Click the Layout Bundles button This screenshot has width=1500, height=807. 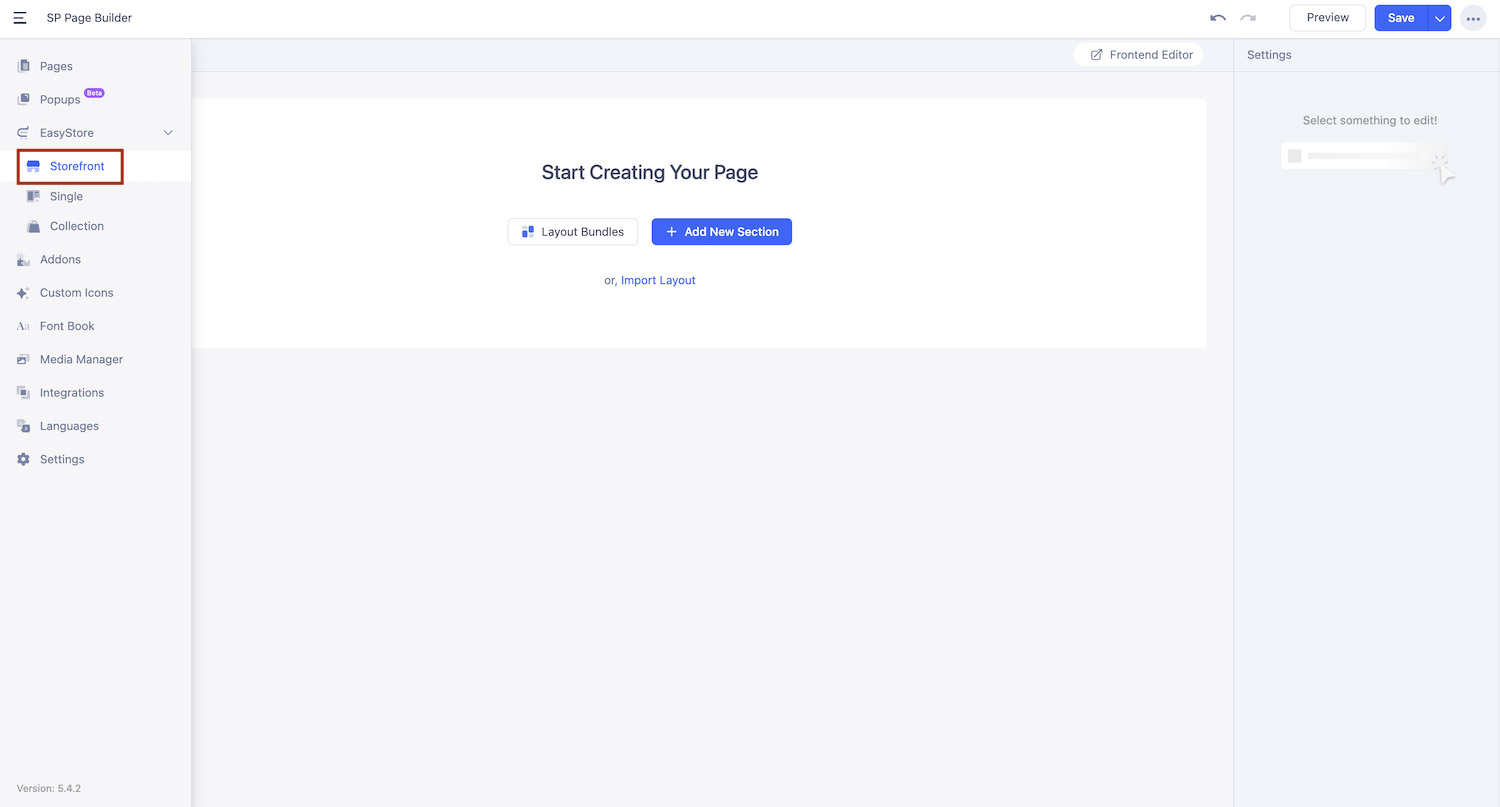click(573, 232)
